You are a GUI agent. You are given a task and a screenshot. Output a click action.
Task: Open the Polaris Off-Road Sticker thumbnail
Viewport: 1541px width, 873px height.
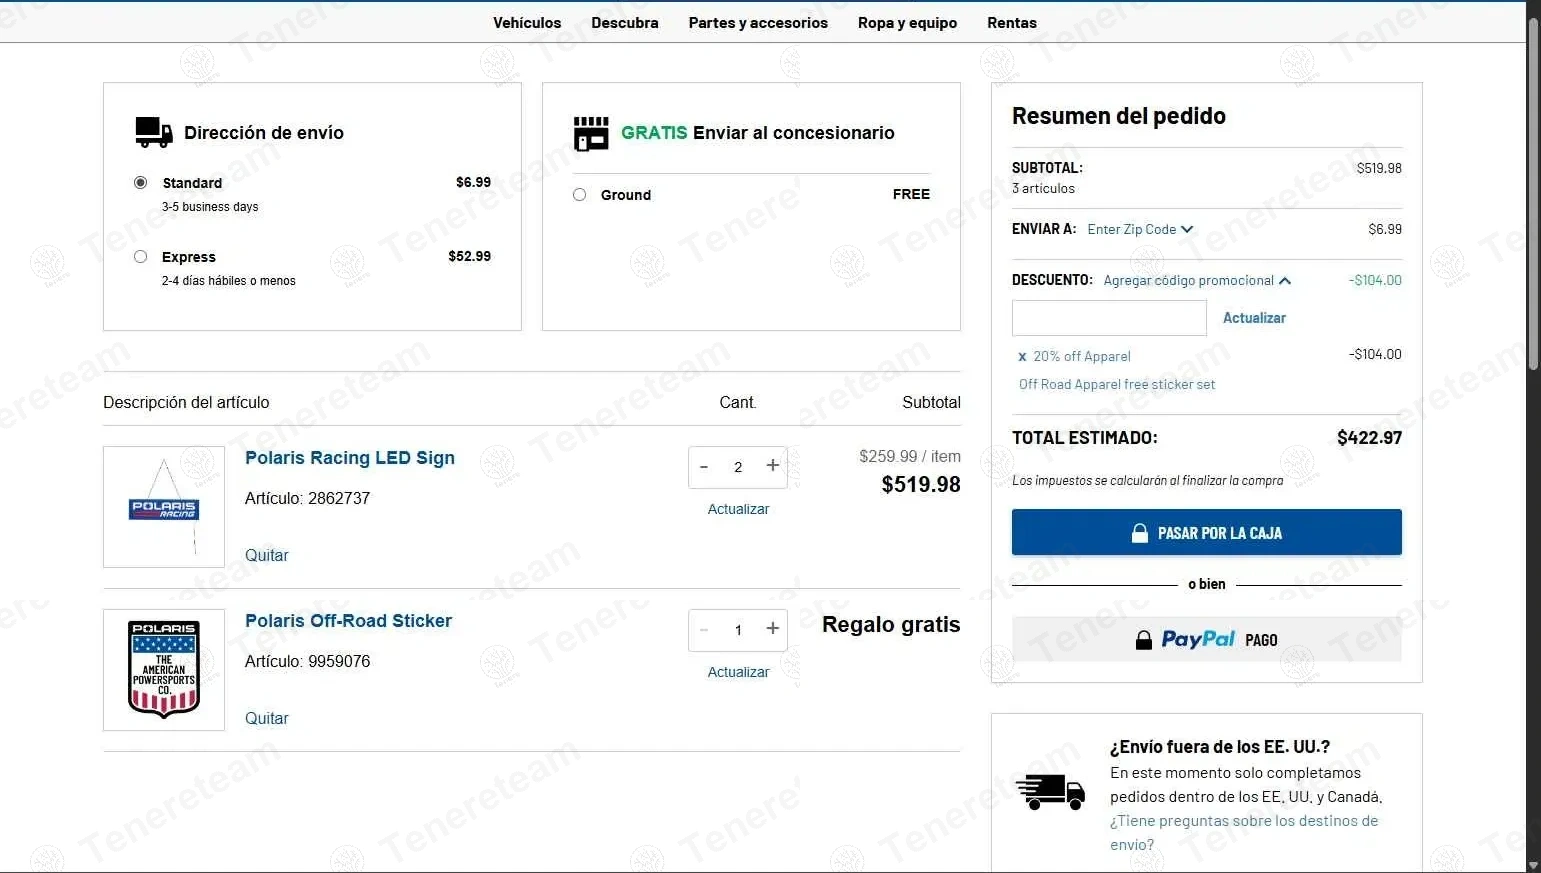[x=164, y=670]
